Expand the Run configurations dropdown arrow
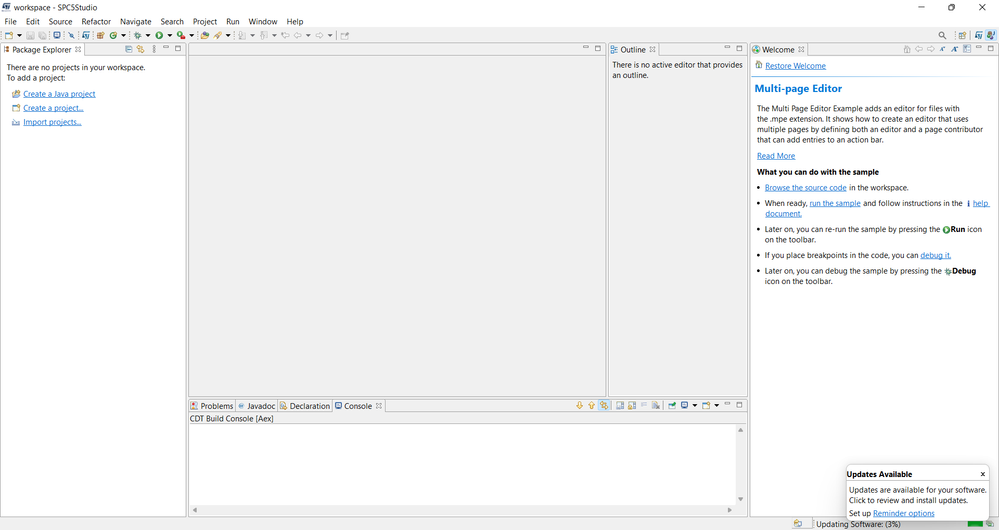999x530 pixels. pyautogui.click(x=169, y=36)
